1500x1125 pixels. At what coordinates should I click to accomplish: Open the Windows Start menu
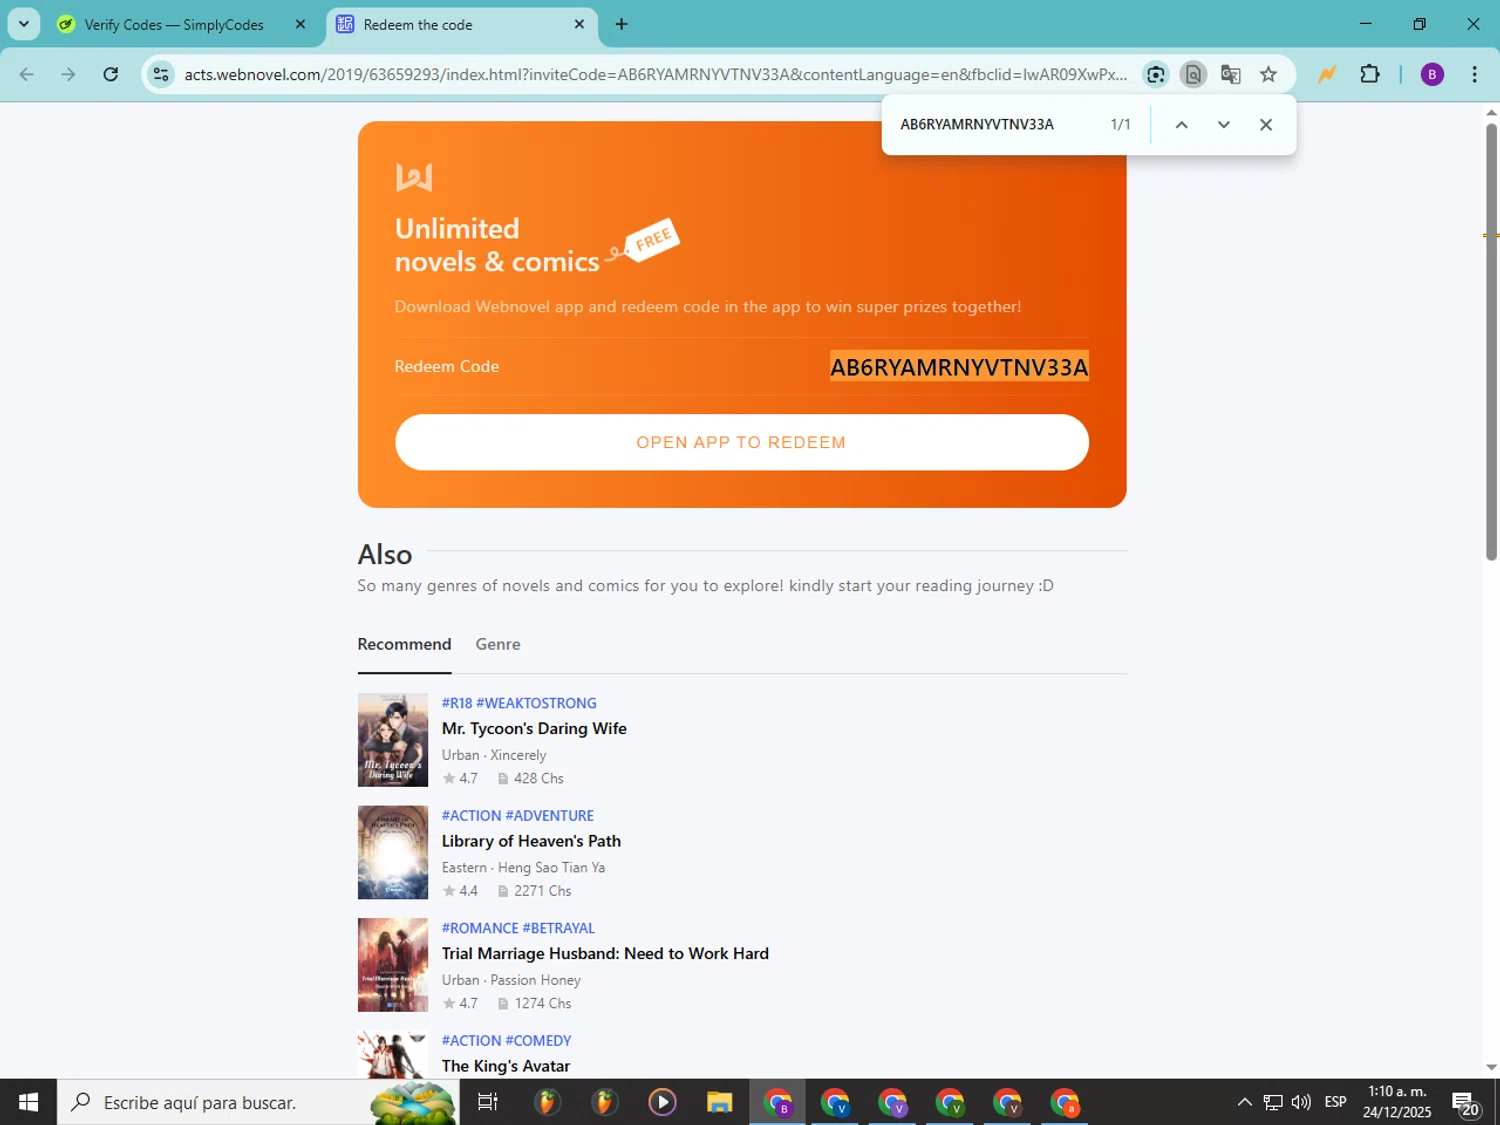[28, 1102]
